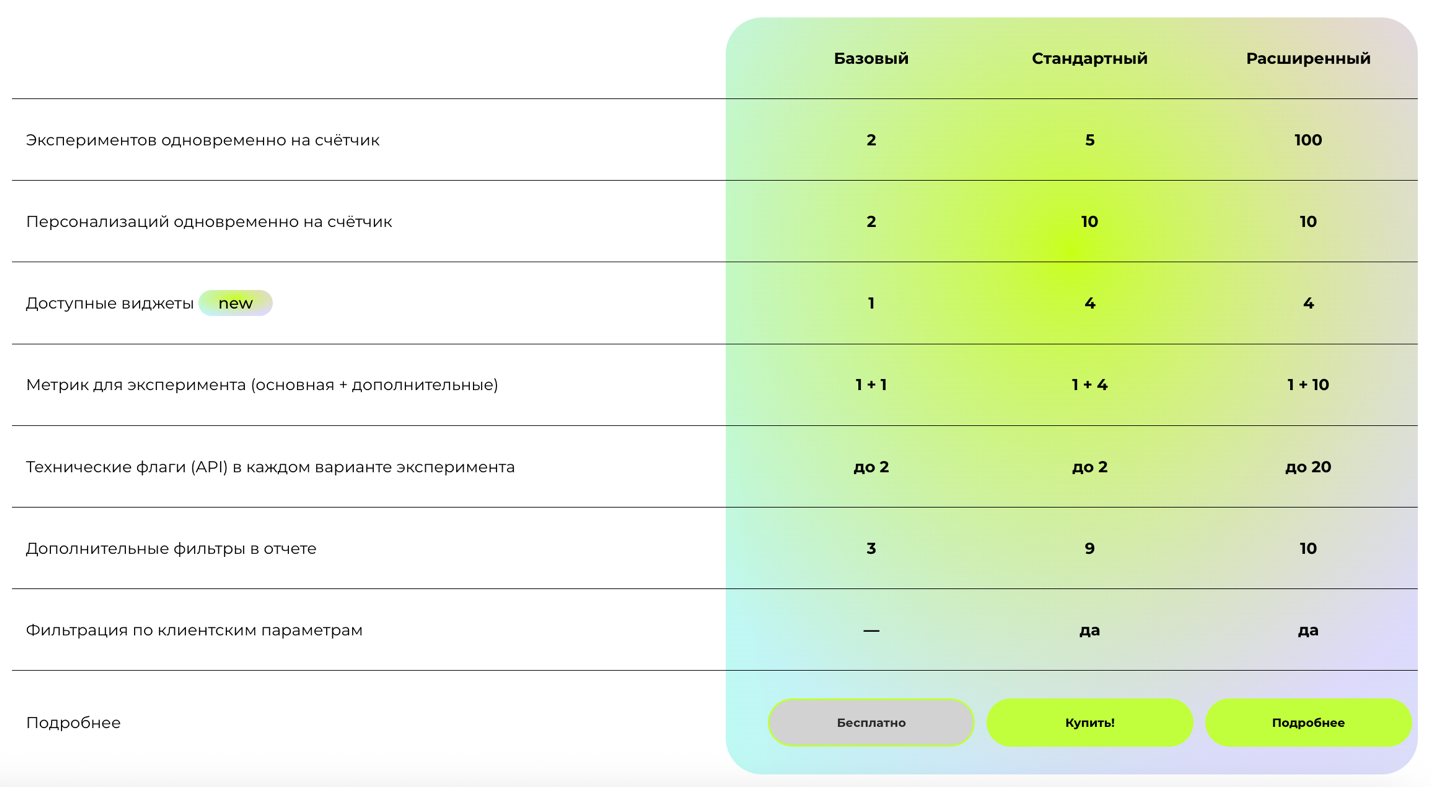Click the Экспериментов одновременно на счётчик label

tap(203, 140)
